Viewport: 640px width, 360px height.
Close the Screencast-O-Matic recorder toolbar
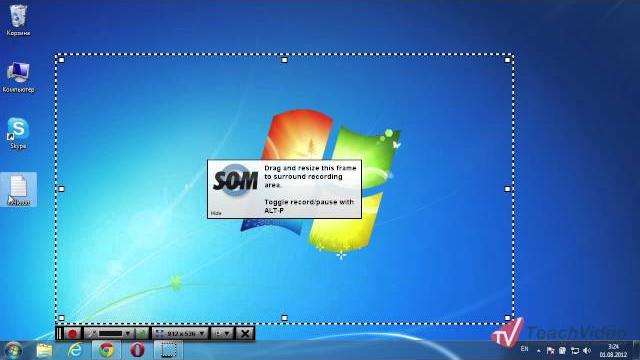pos(245,333)
